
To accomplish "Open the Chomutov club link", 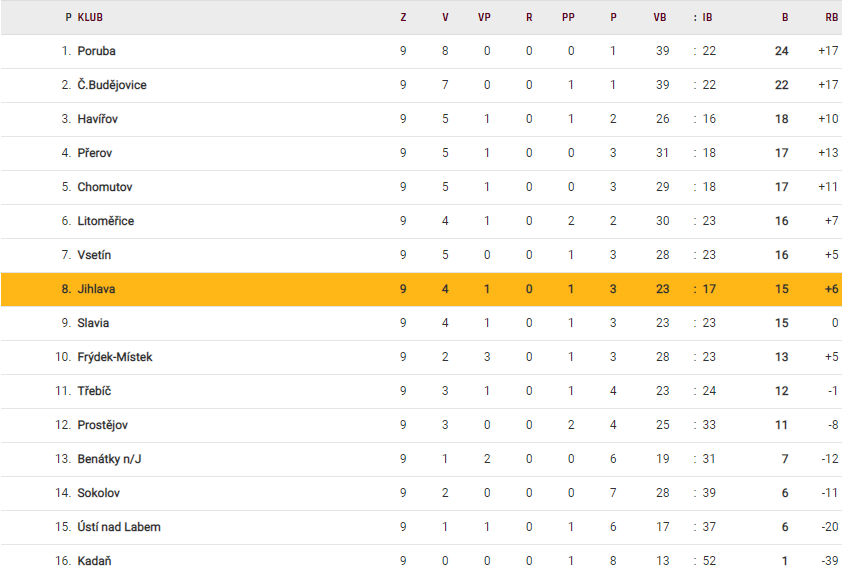I will tap(105, 187).
